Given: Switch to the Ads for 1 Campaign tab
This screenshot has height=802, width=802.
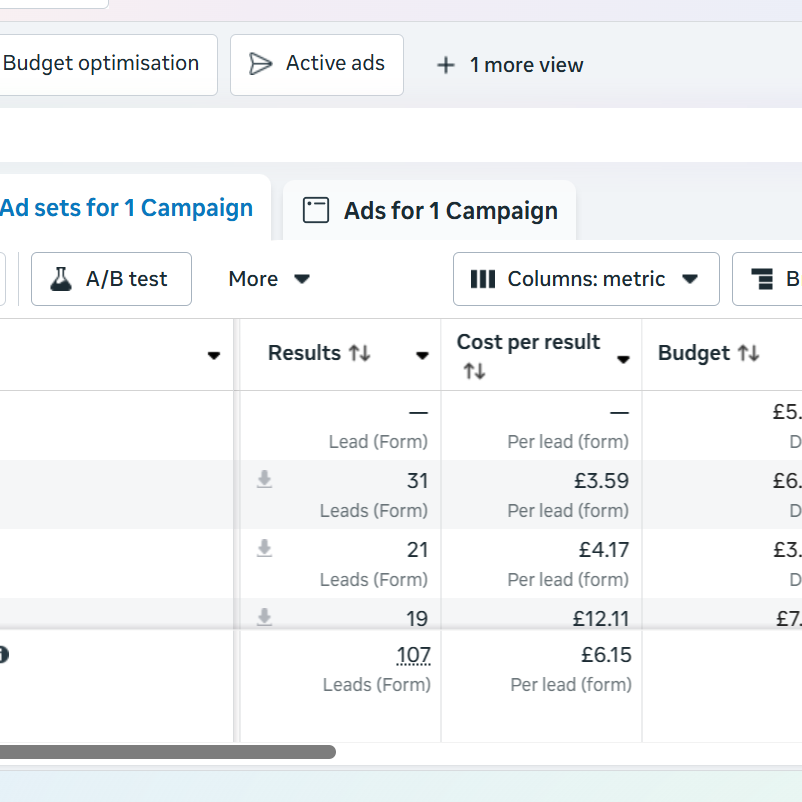Looking at the screenshot, I should (x=450, y=211).
